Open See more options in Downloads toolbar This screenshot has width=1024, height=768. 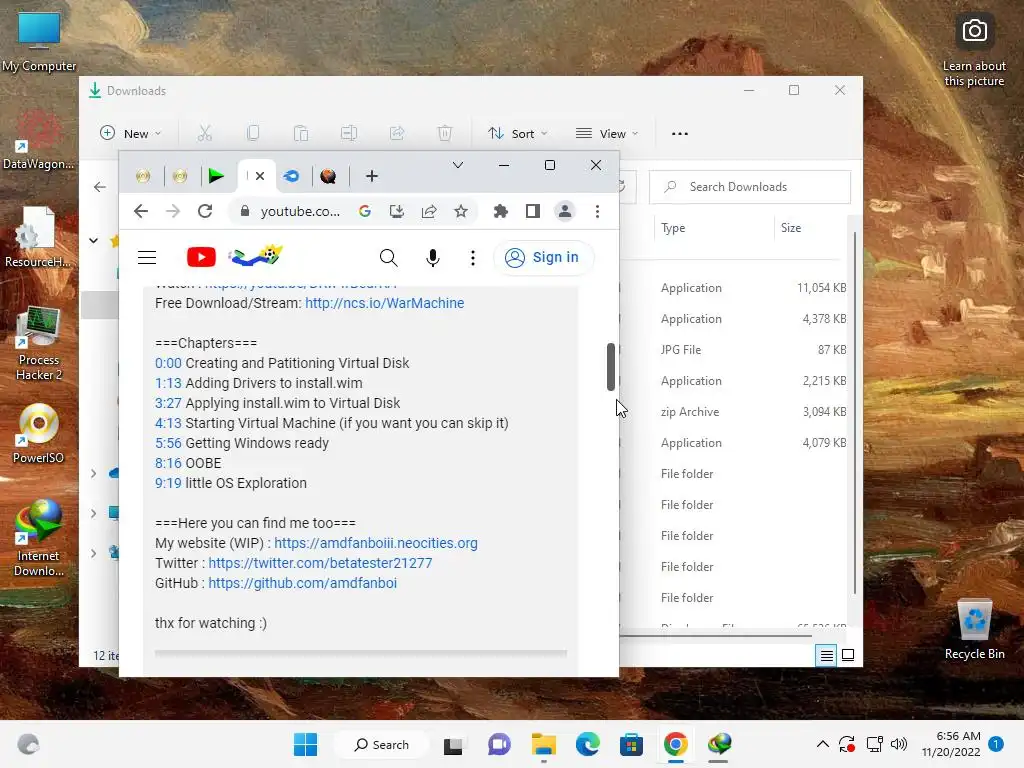click(680, 133)
